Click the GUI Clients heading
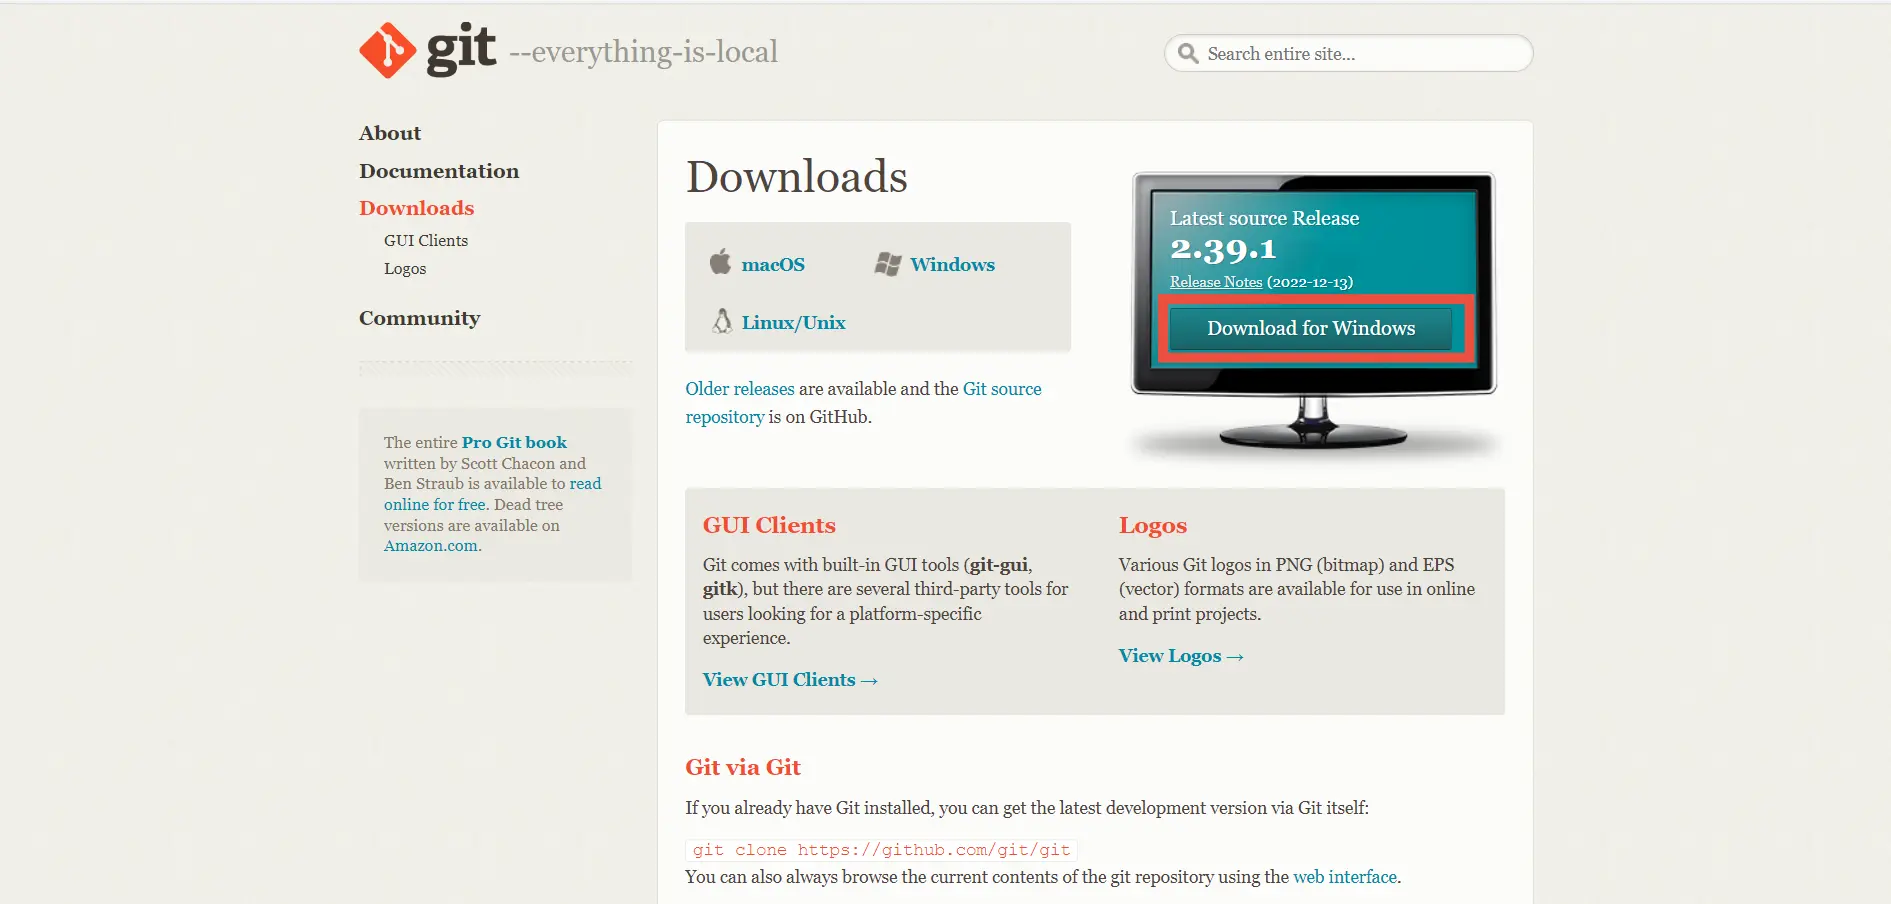 click(x=769, y=526)
